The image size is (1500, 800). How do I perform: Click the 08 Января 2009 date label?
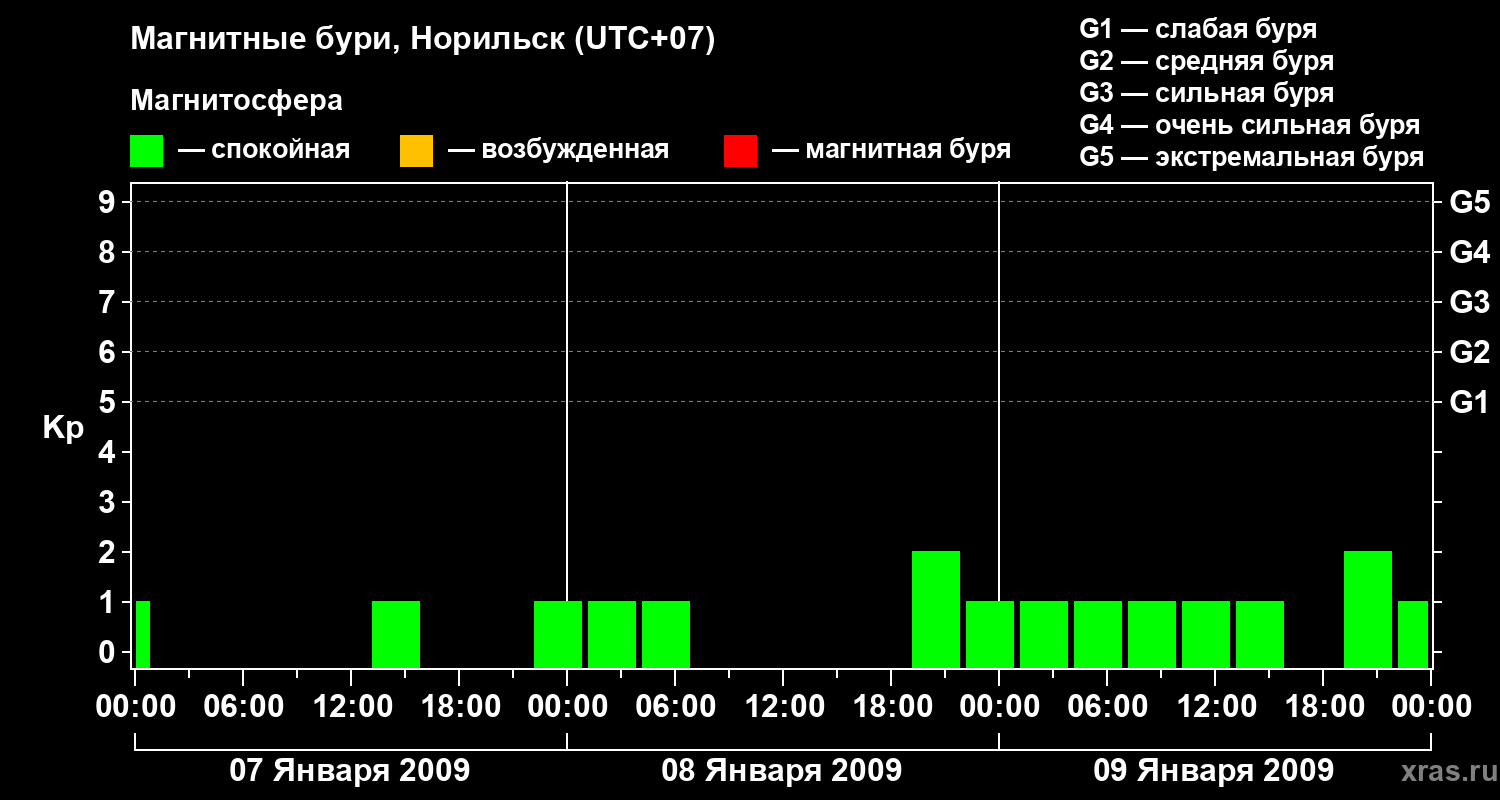[782, 770]
